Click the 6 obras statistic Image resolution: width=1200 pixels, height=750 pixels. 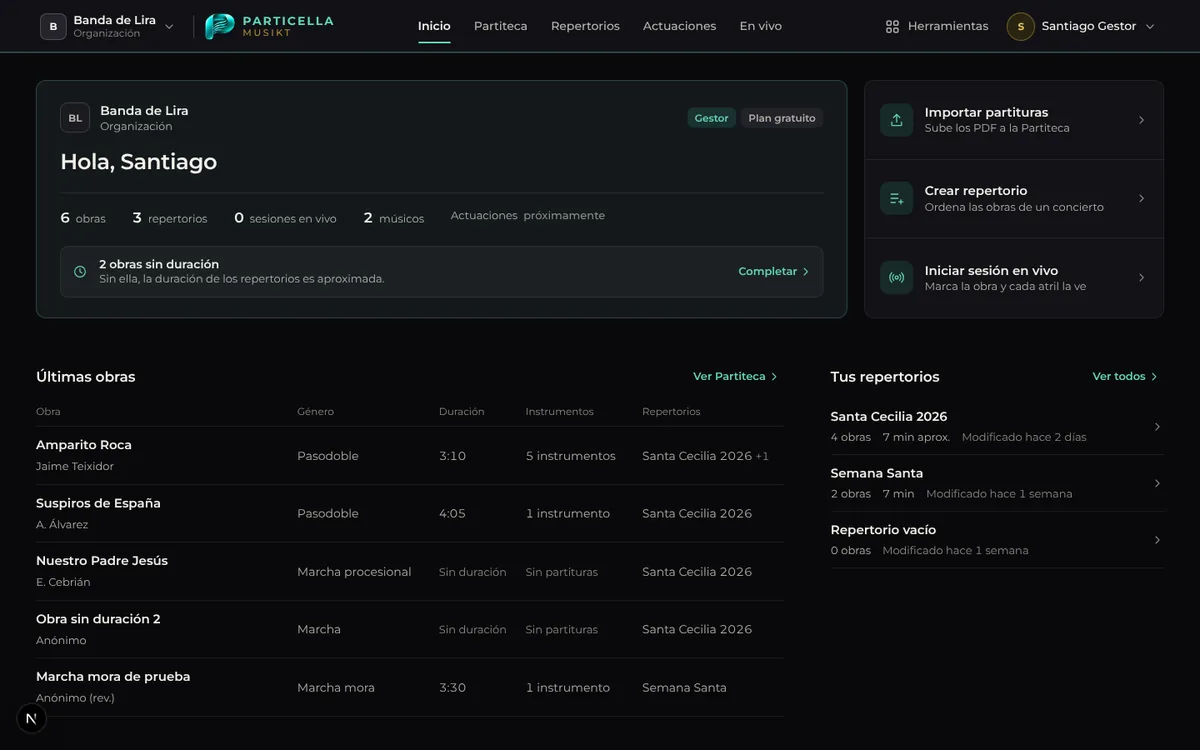point(83,218)
